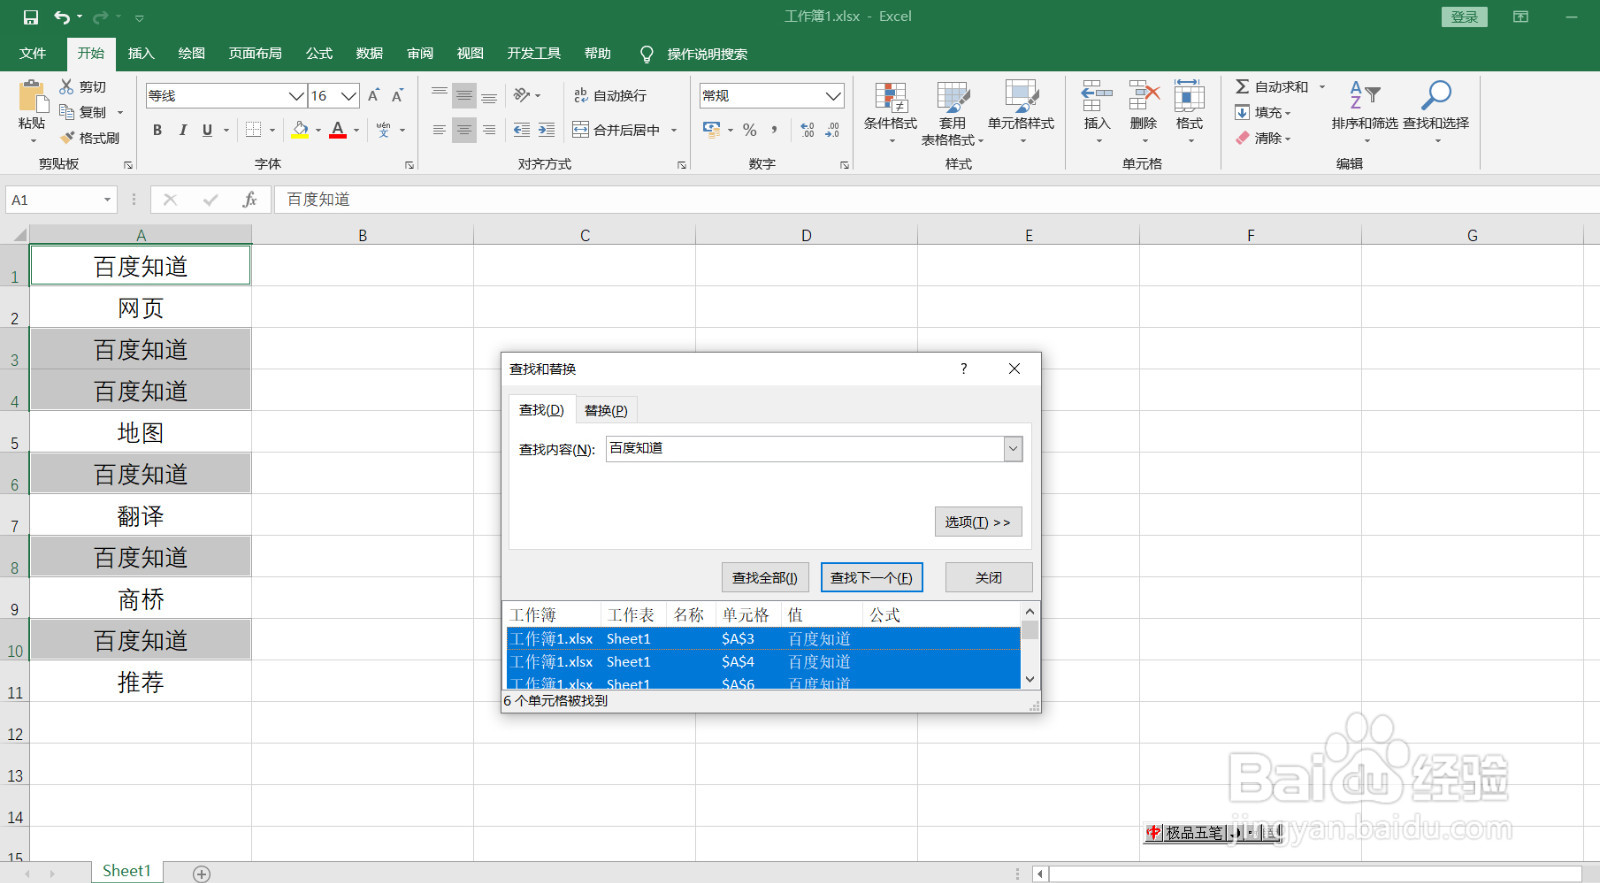Open Format as Table styles

952,113
